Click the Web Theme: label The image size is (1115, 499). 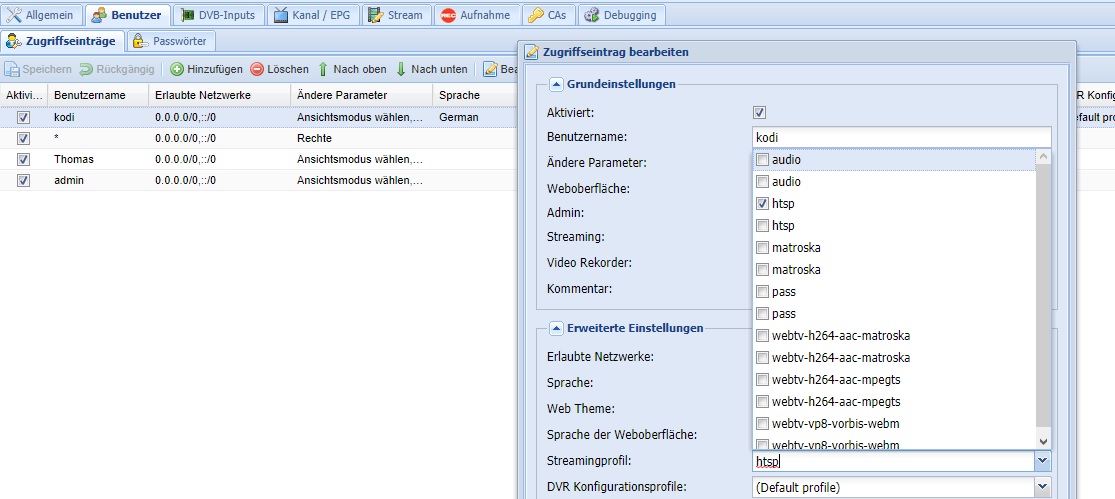coord(581,409)
